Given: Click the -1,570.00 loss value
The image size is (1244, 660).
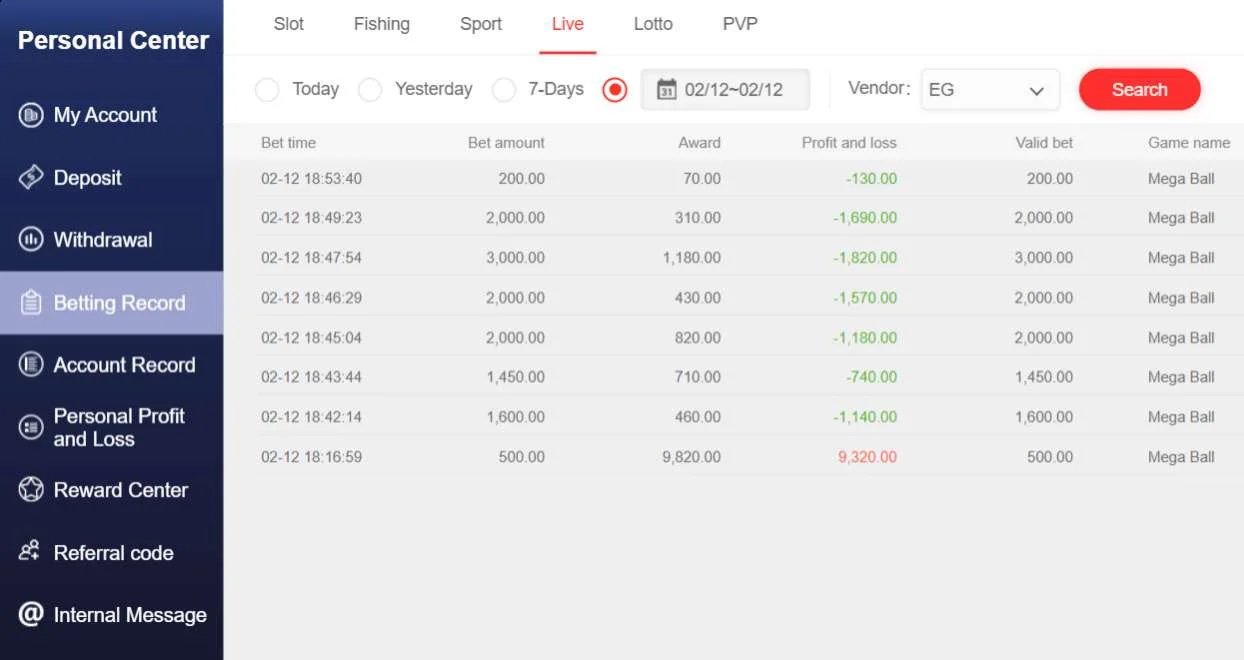Looking at the screenshot, I should (x=865, y=298).
